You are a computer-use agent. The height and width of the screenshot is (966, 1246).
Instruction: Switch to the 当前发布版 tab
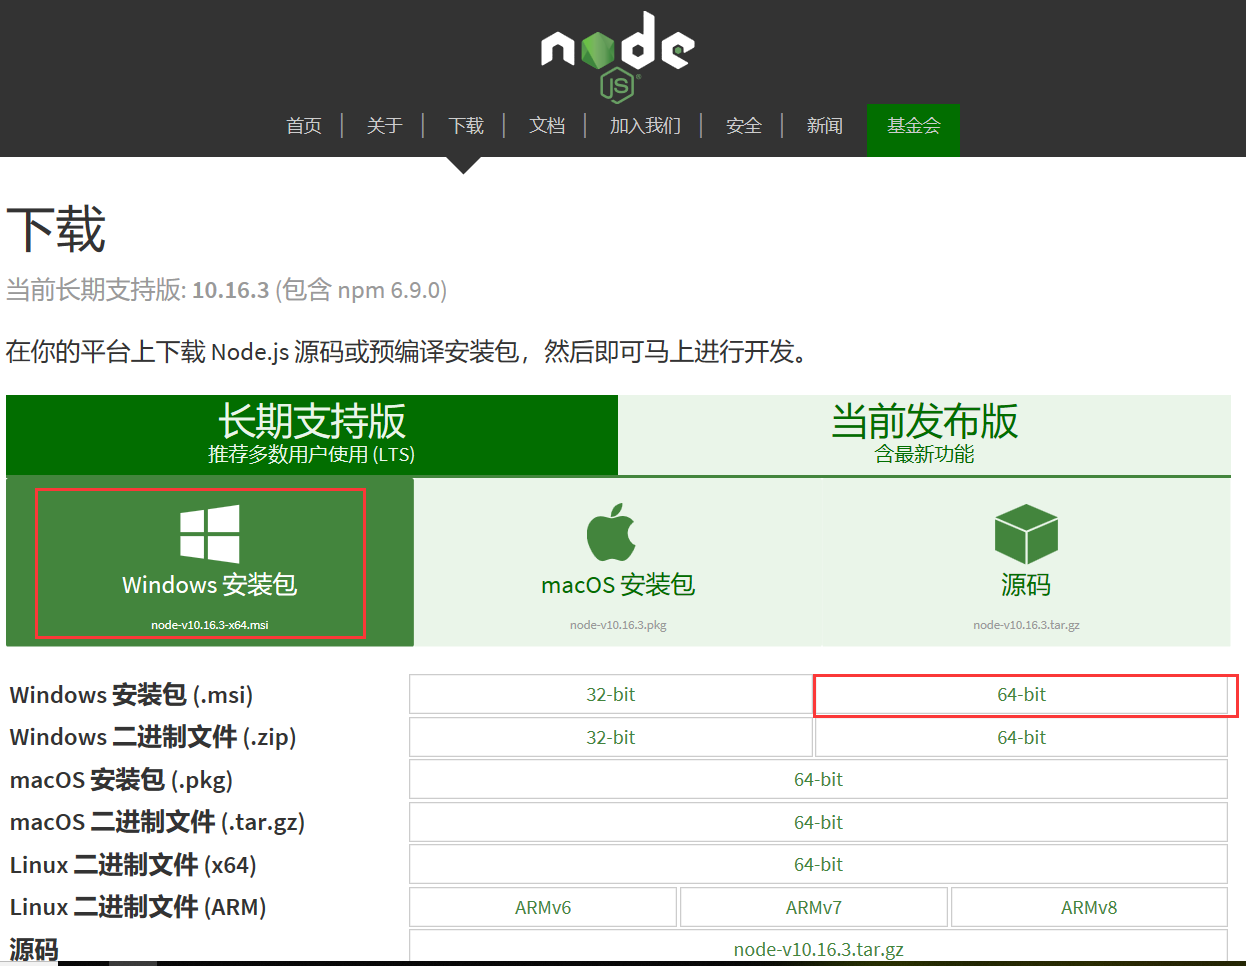tap(924, 434)
